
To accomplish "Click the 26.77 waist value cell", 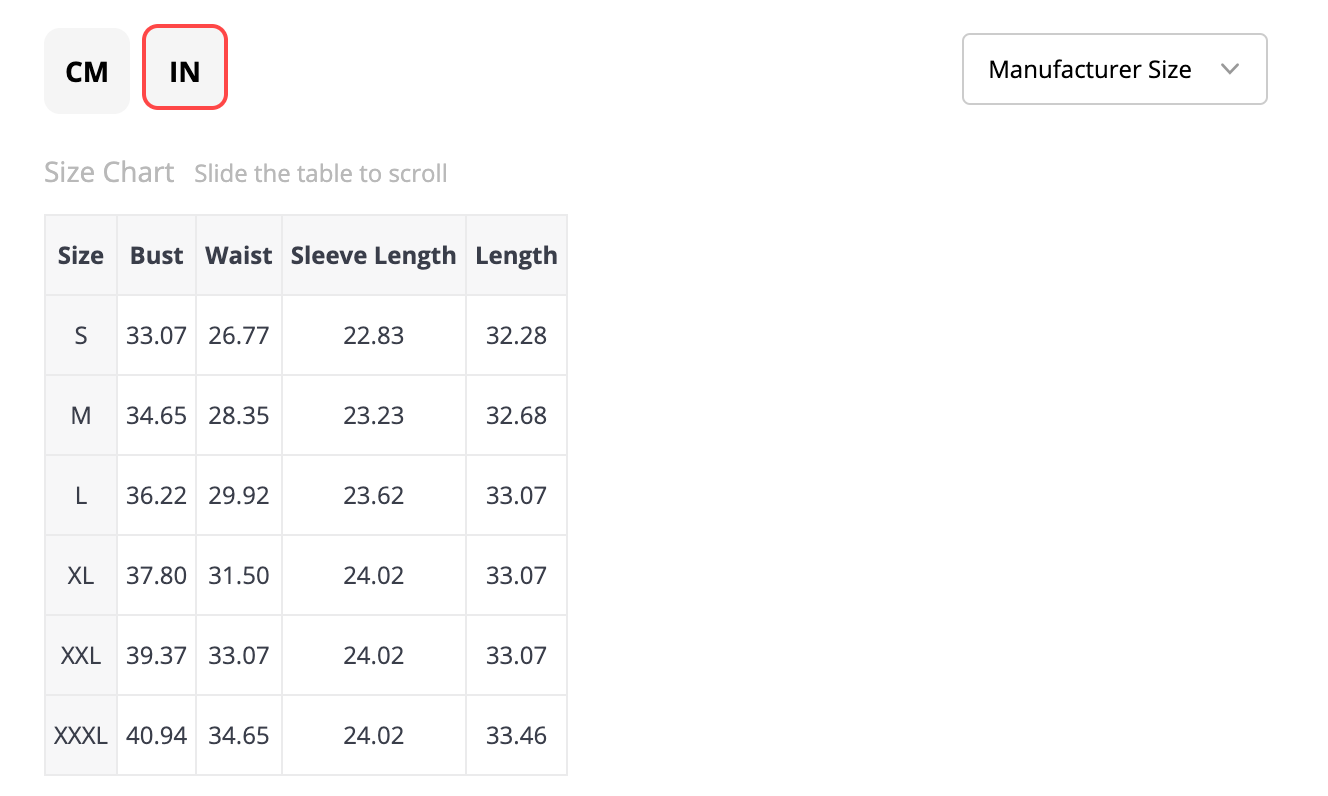I will [239, 335].
